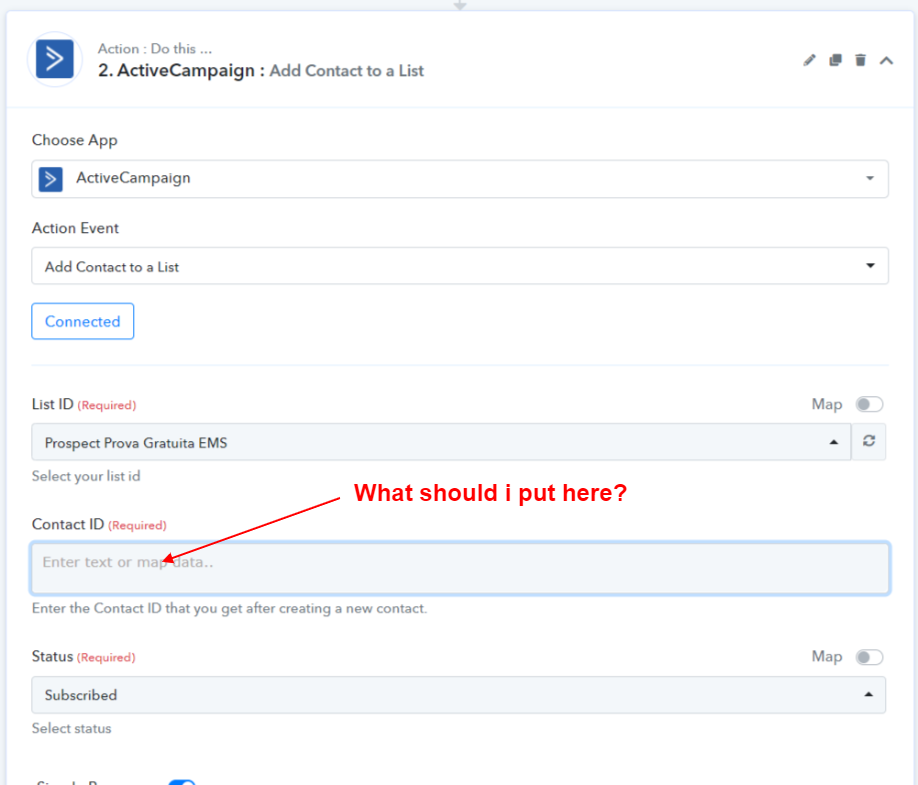Open the Action Event dropdown
The image size is (918, 785).
pos(460,266)
